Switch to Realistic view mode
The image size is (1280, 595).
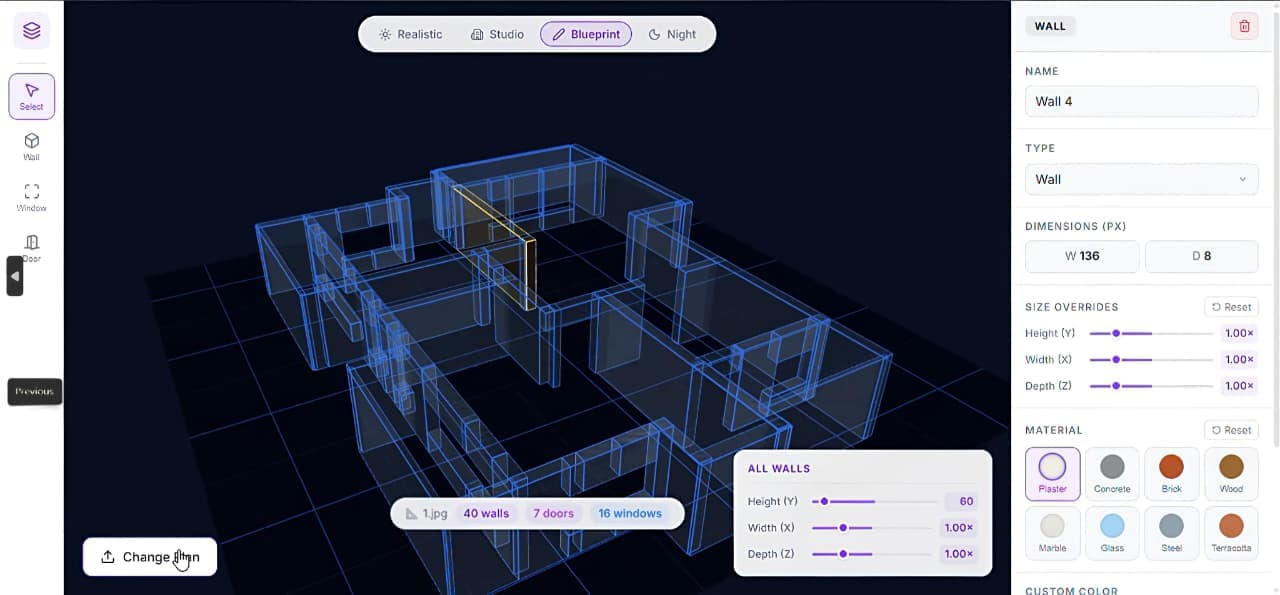click(410, 34)
